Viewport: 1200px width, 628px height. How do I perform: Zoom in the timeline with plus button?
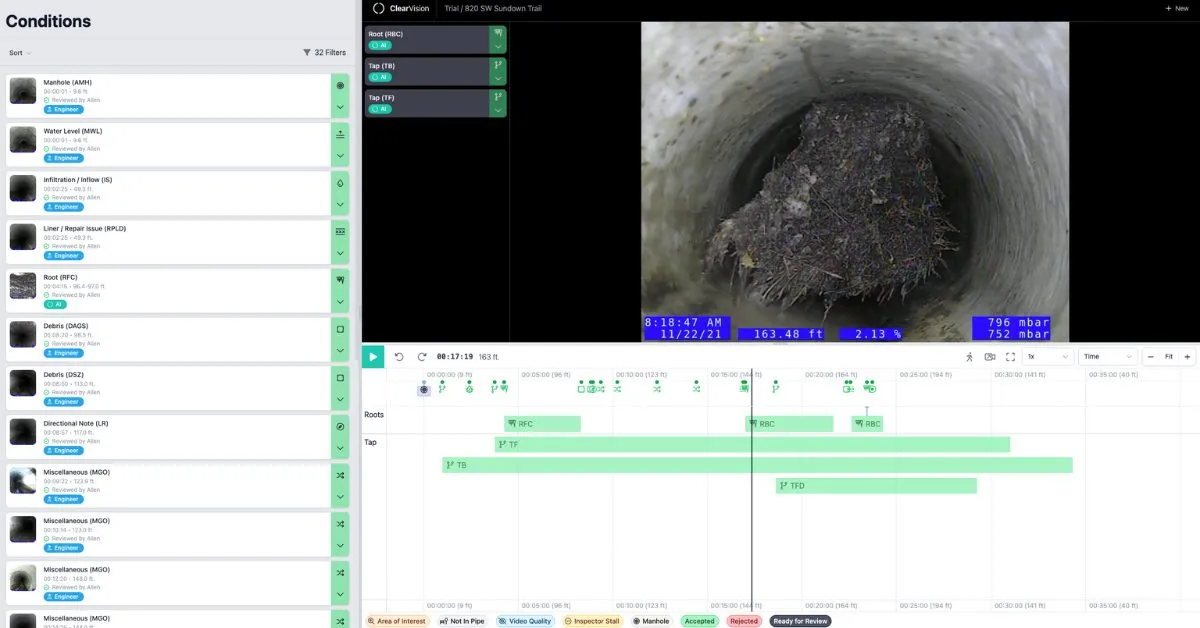click(1187, 357)
